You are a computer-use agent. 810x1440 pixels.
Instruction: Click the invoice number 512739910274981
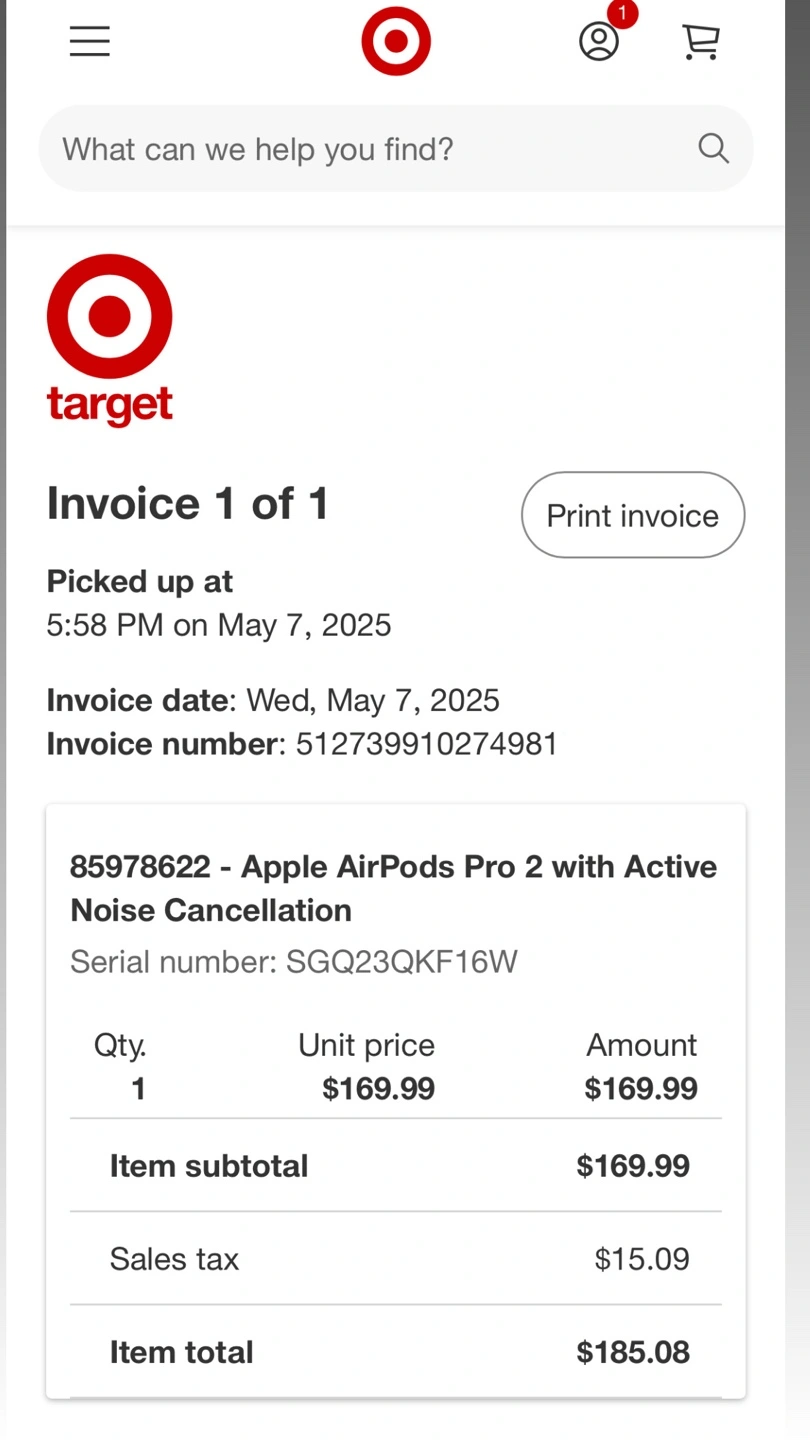click(427, 744)
